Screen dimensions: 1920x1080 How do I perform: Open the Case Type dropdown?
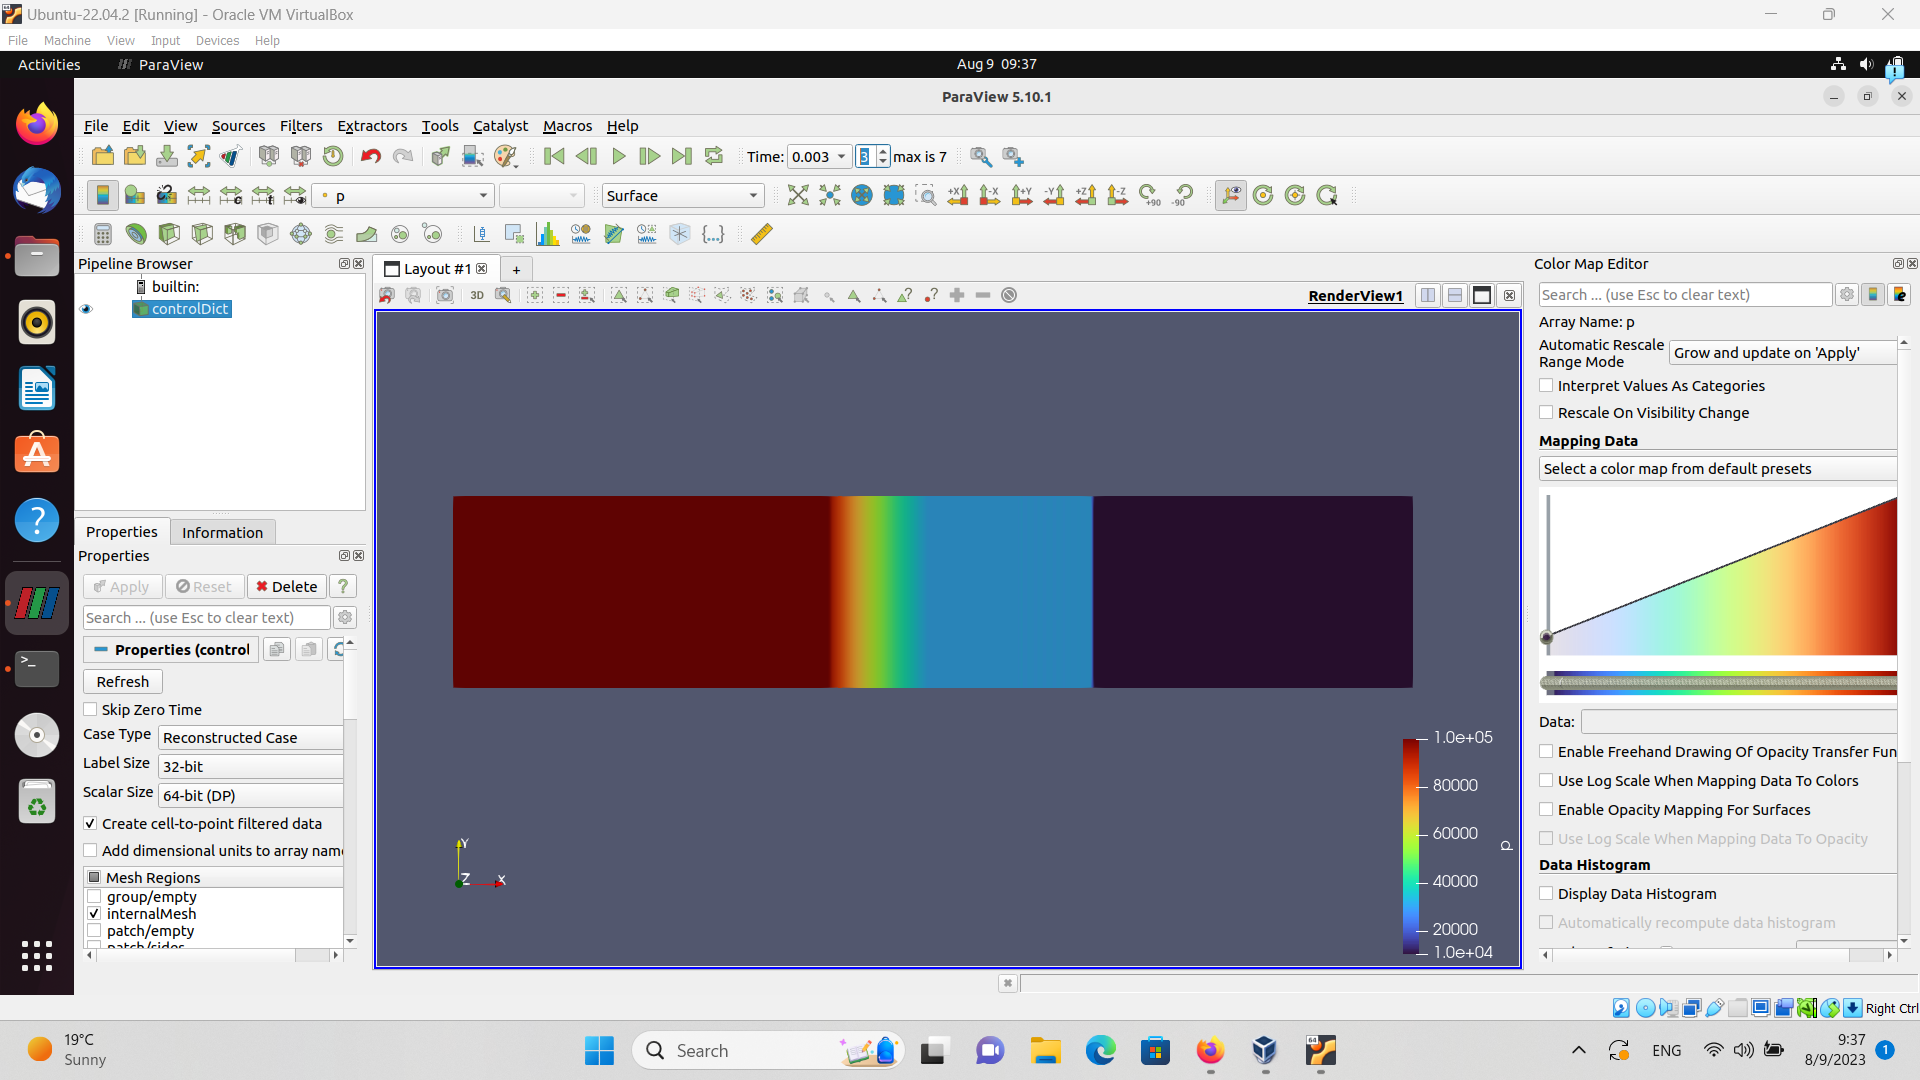coord(250,738)
